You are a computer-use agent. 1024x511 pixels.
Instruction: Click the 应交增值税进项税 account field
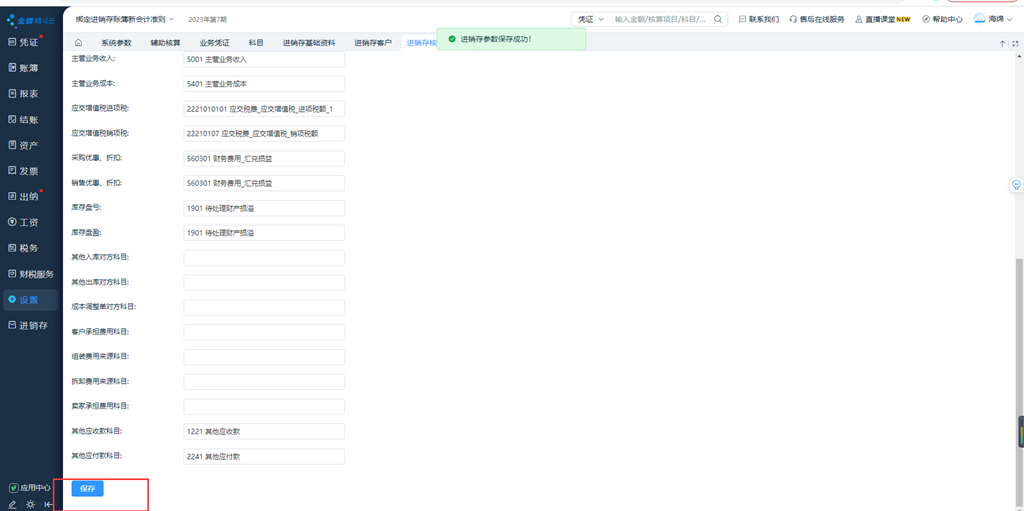point(264,109)
